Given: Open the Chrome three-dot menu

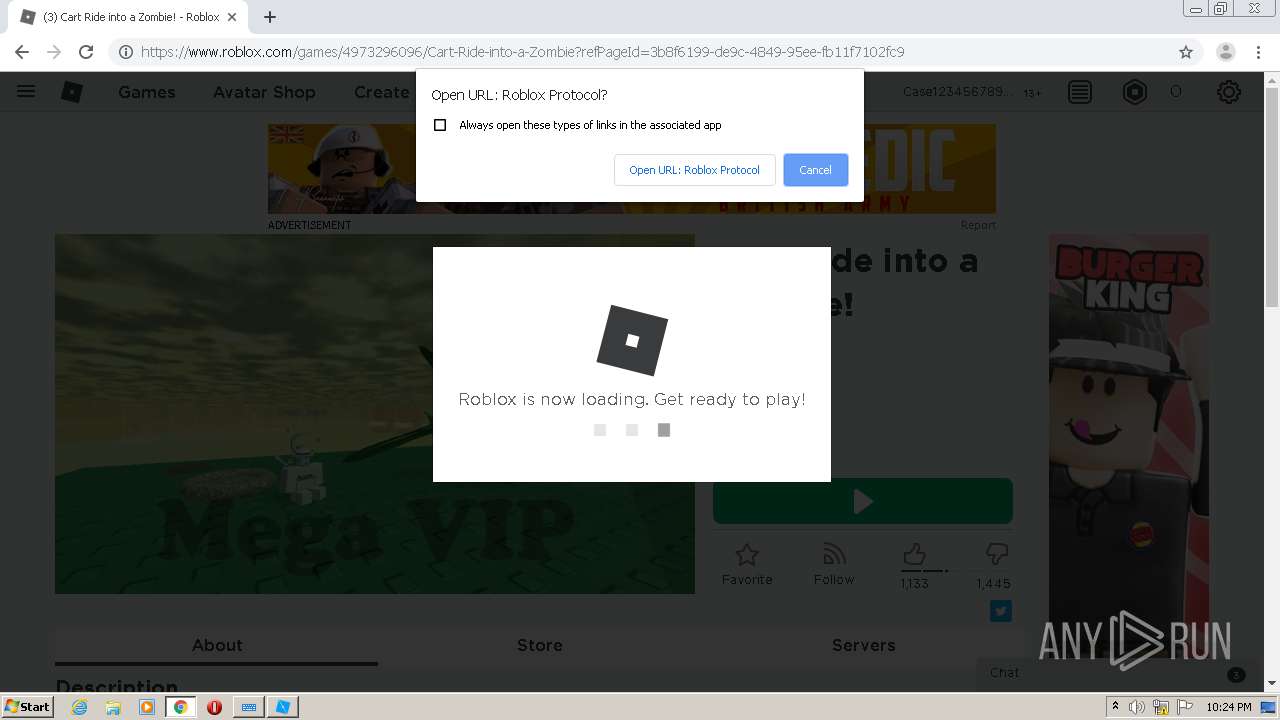Looking at the screenshot, I should [x=1260, y=52].
